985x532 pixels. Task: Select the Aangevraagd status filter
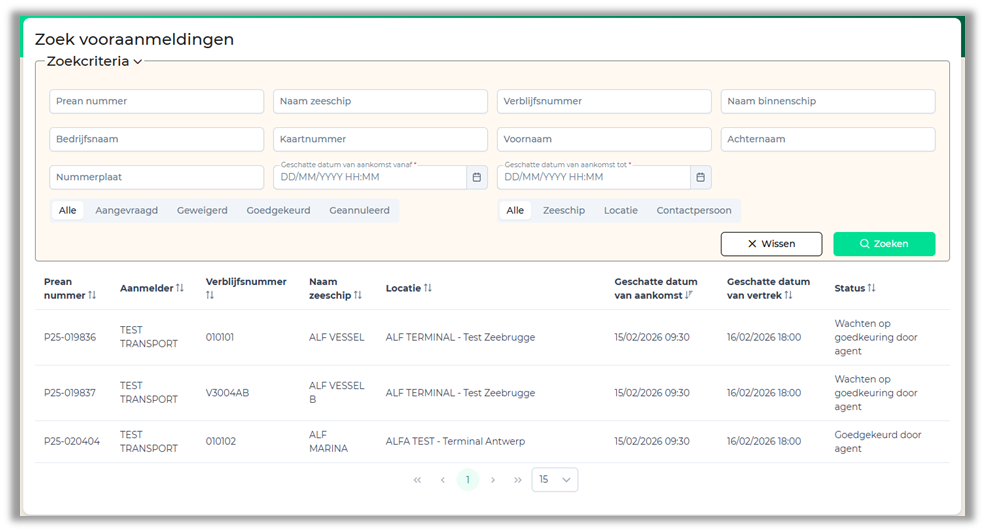[x=126, y=211]
